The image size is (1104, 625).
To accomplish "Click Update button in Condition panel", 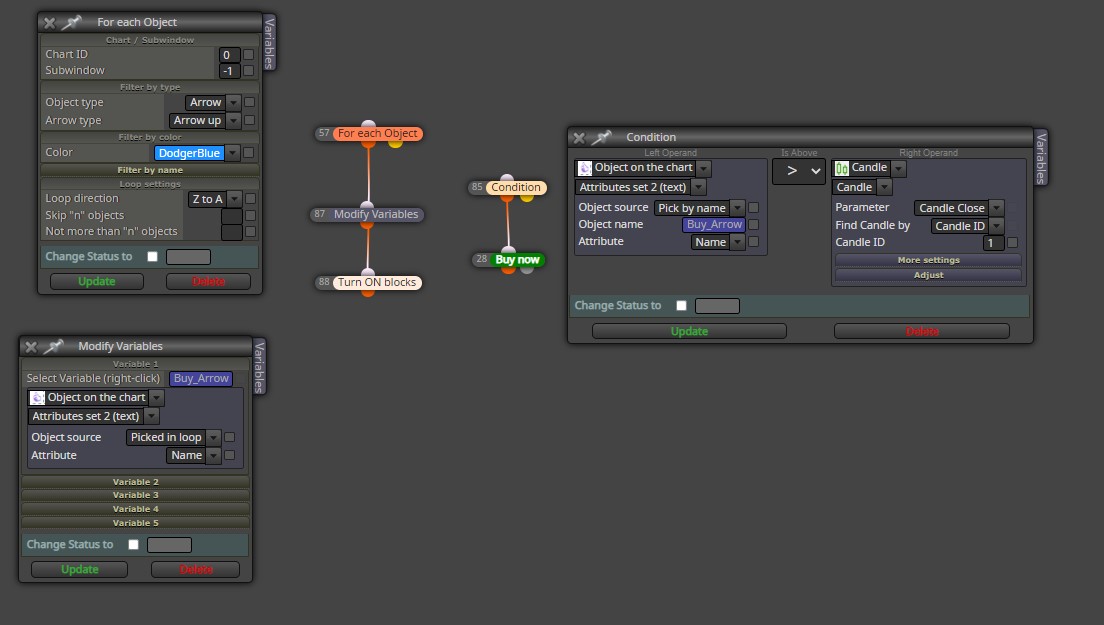I will [x=689, y=332].
